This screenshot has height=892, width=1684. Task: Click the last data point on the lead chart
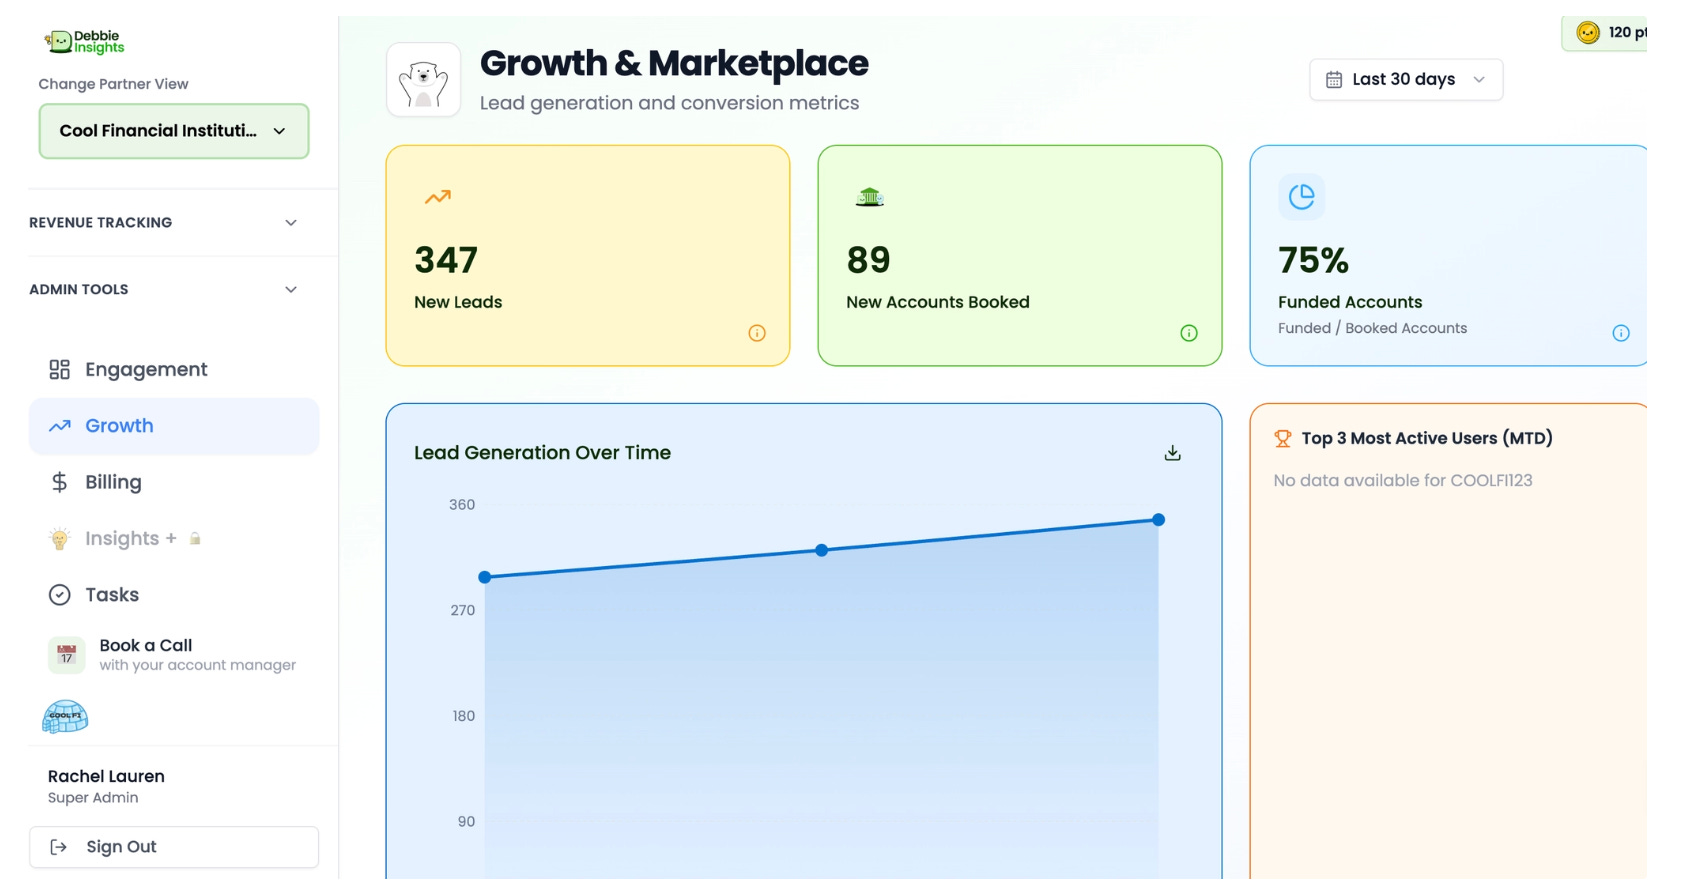pyautogui.click(x=1158, y=520)
